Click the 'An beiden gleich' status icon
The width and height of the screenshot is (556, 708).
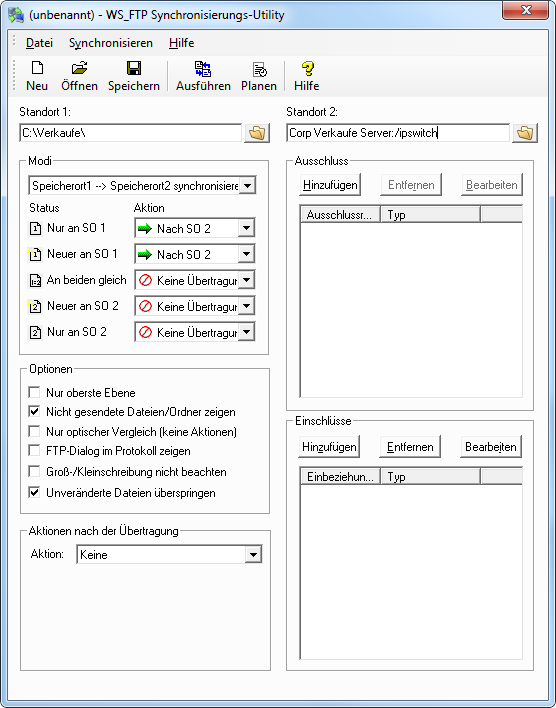(x=35, y=280)
